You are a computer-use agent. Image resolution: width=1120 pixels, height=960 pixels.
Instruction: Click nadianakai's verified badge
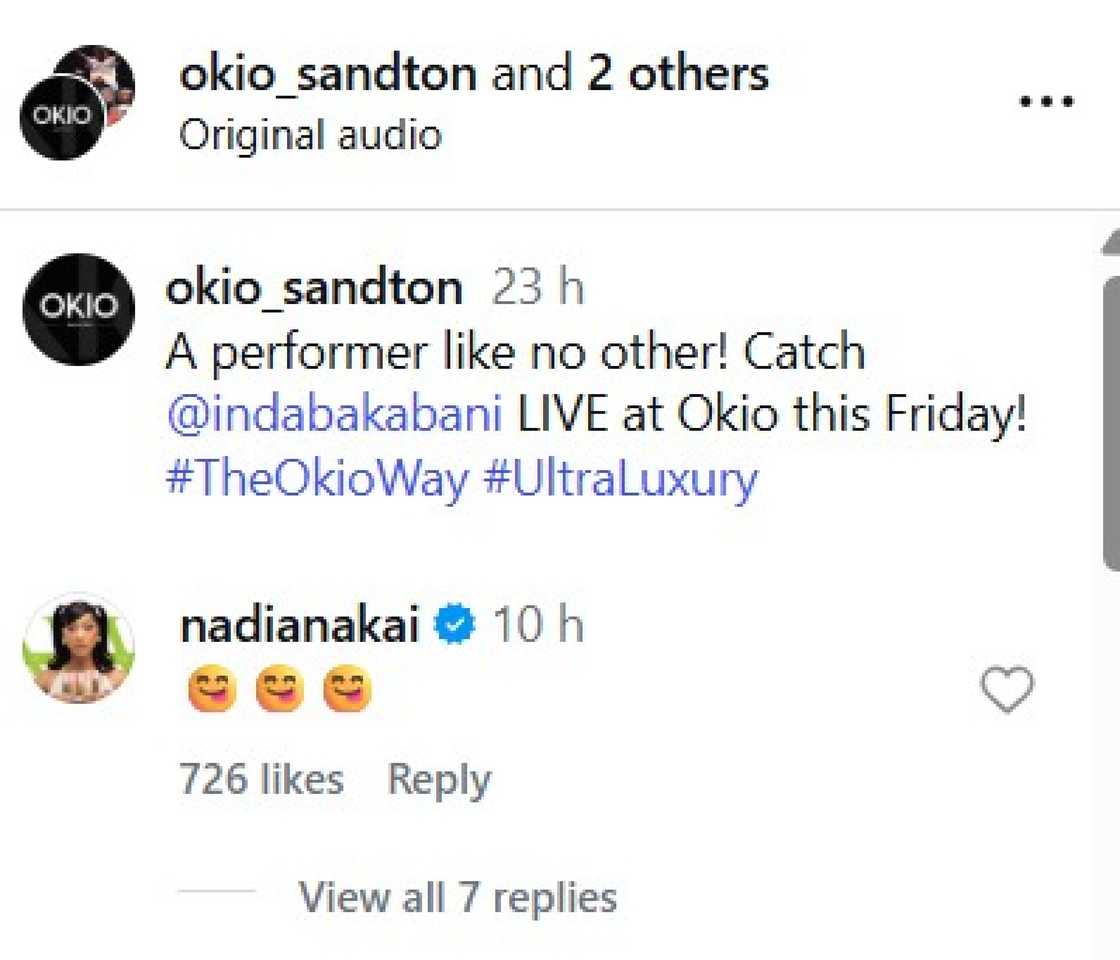(453, 623)
